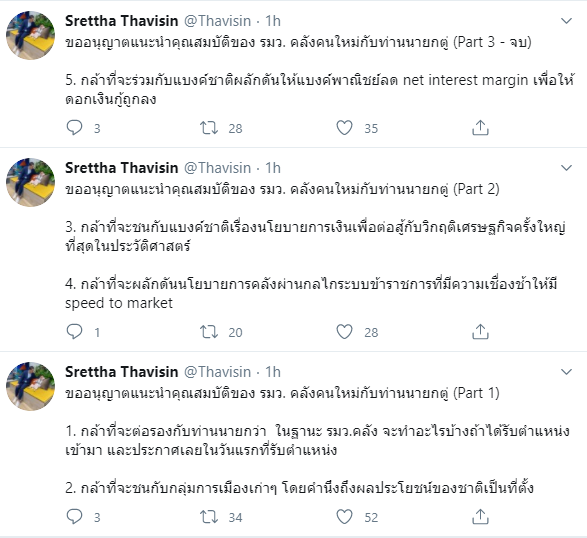Viewport: 587px width, 538px height.
Task: Reply to the Part 2 tweet
Action: click(x=74, y=331)
